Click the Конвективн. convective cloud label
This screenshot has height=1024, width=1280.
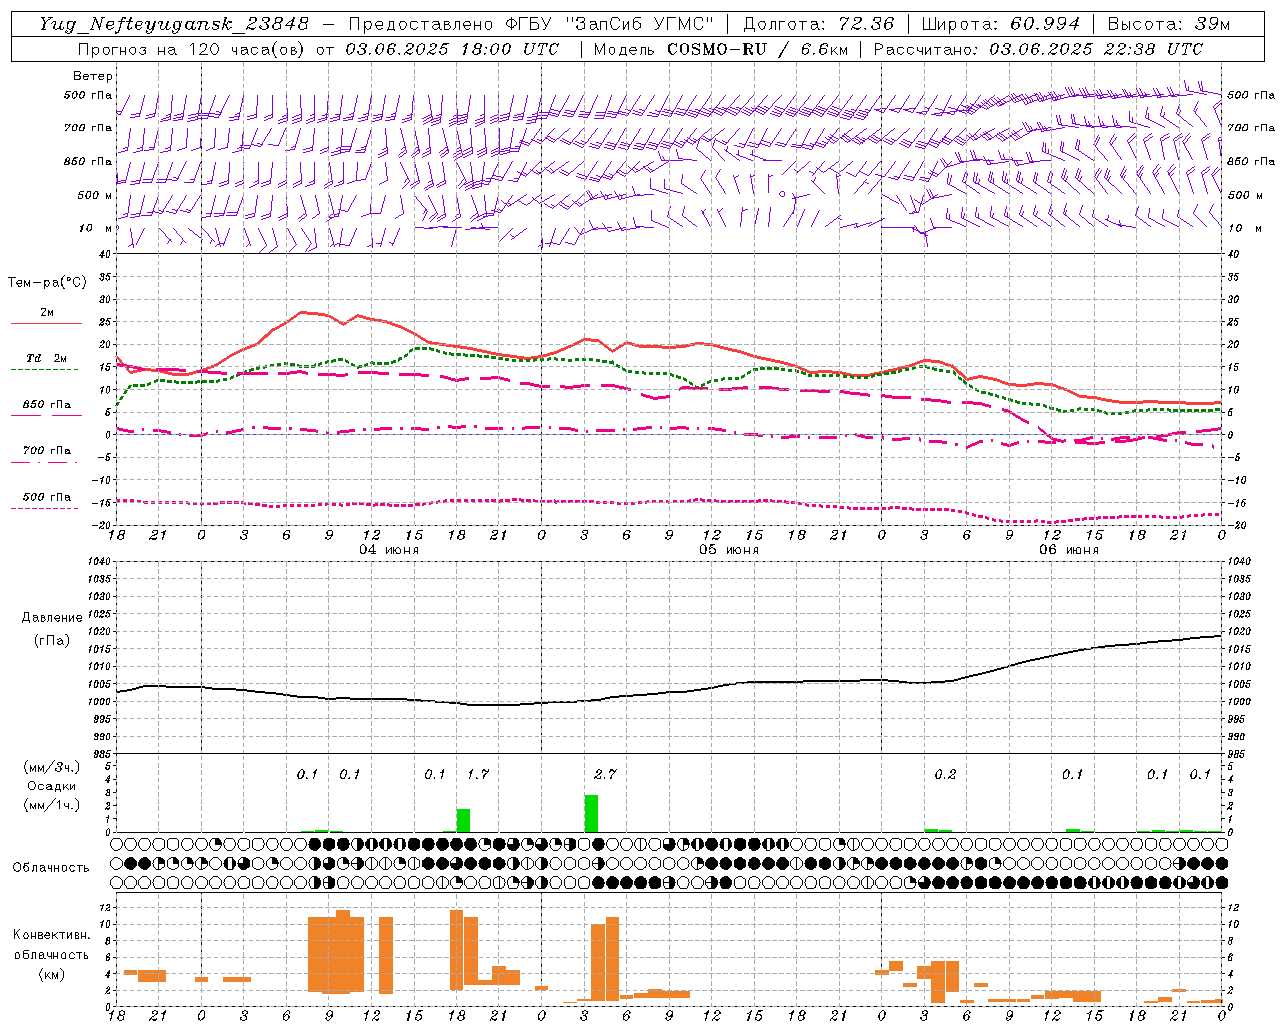(51, 935)
